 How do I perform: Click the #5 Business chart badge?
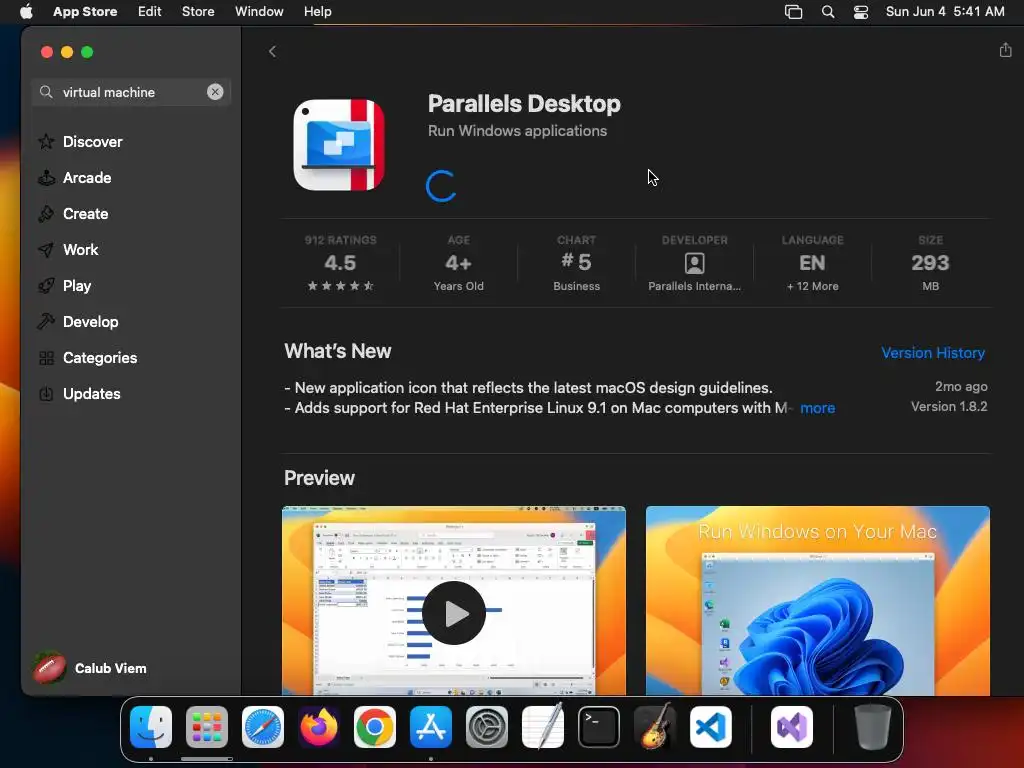[576, 263]
